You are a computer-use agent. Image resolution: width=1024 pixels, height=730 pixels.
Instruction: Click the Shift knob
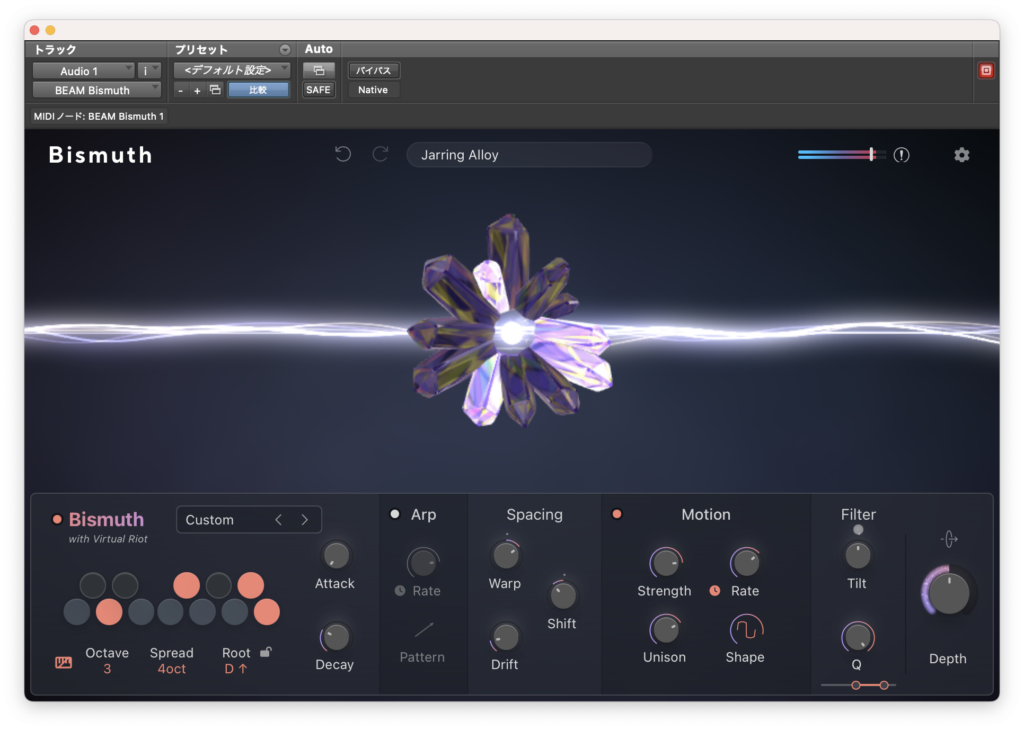click(x=562, y=595)
